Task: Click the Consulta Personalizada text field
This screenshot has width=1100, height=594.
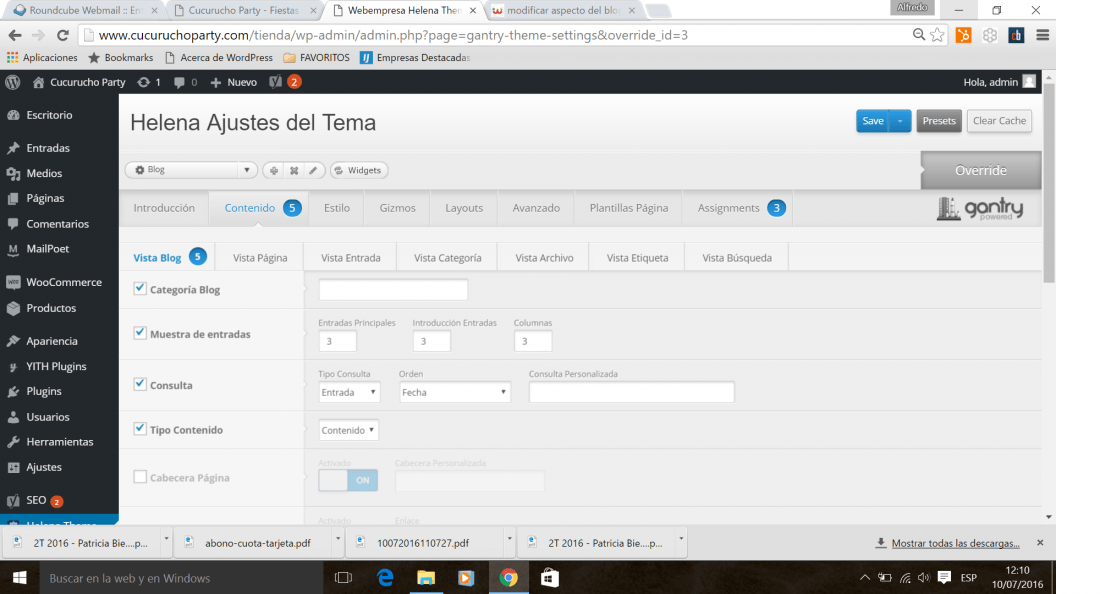Action: (631, 392)
